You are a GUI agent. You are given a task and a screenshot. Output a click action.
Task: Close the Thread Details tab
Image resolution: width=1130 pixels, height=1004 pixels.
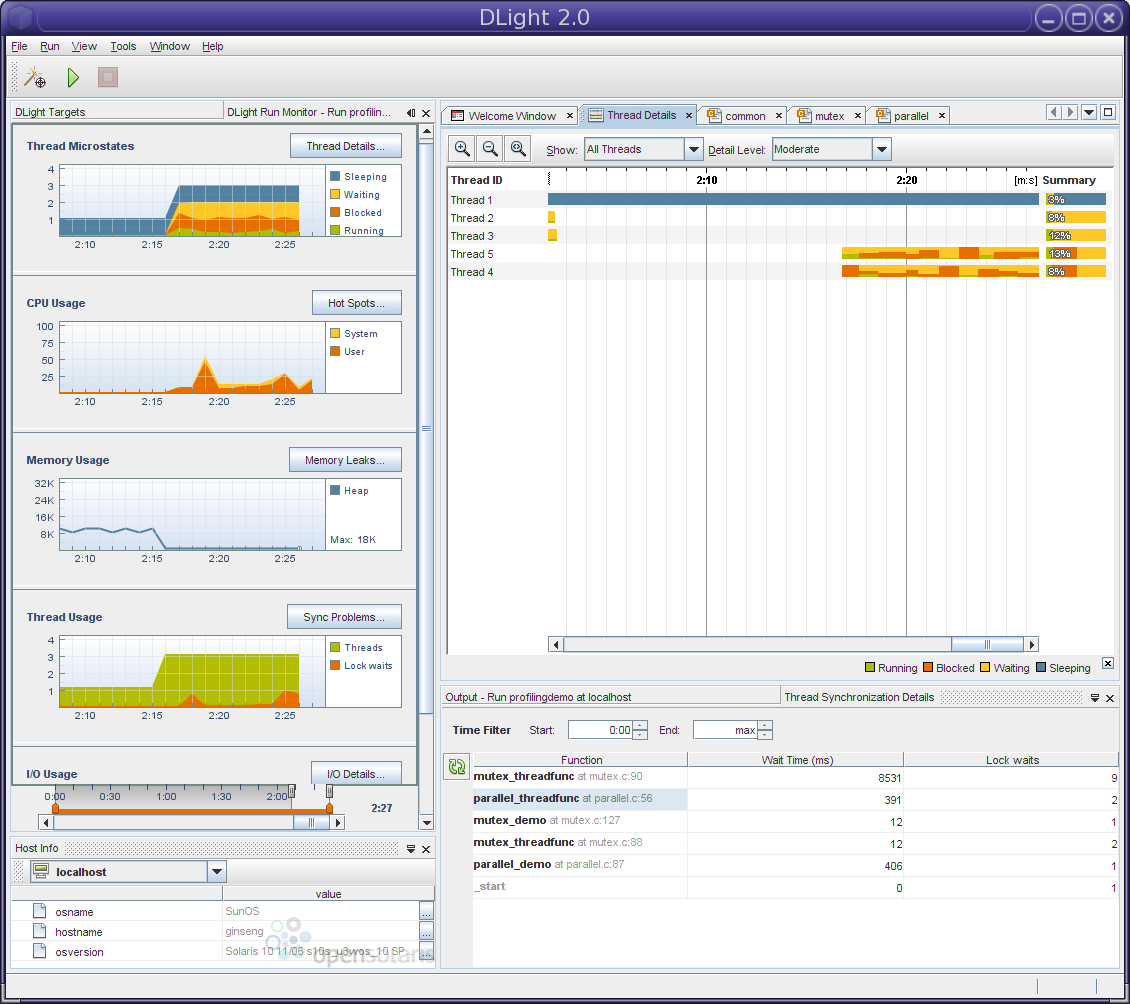[689, 115]
